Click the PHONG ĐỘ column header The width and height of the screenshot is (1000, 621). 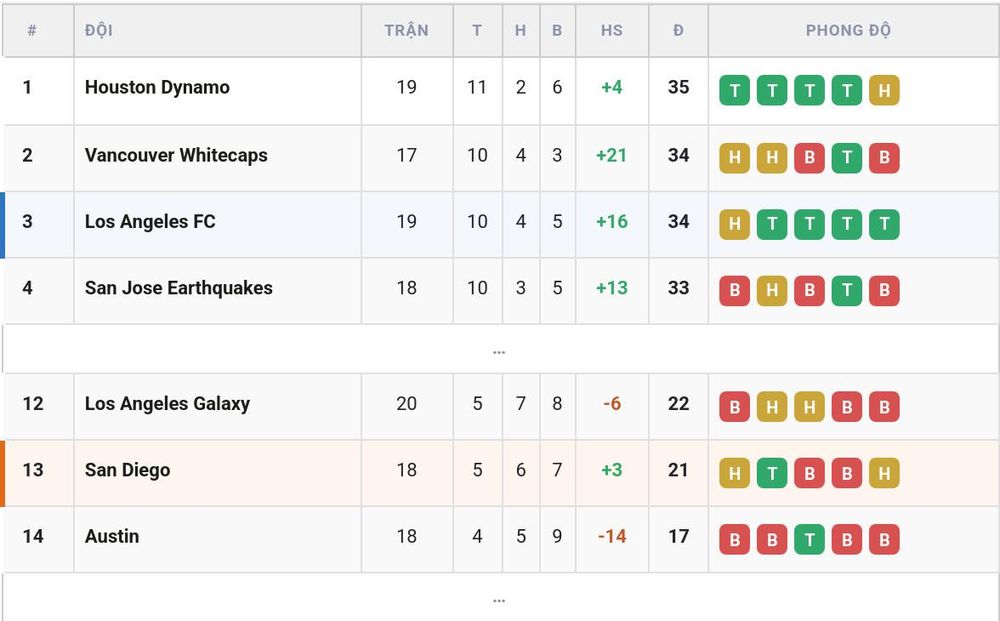click(848, 30)
